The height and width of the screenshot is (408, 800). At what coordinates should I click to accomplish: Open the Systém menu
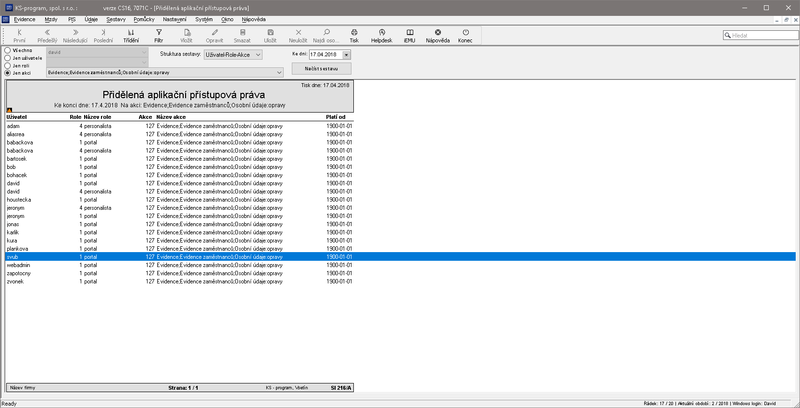point(204,19)
